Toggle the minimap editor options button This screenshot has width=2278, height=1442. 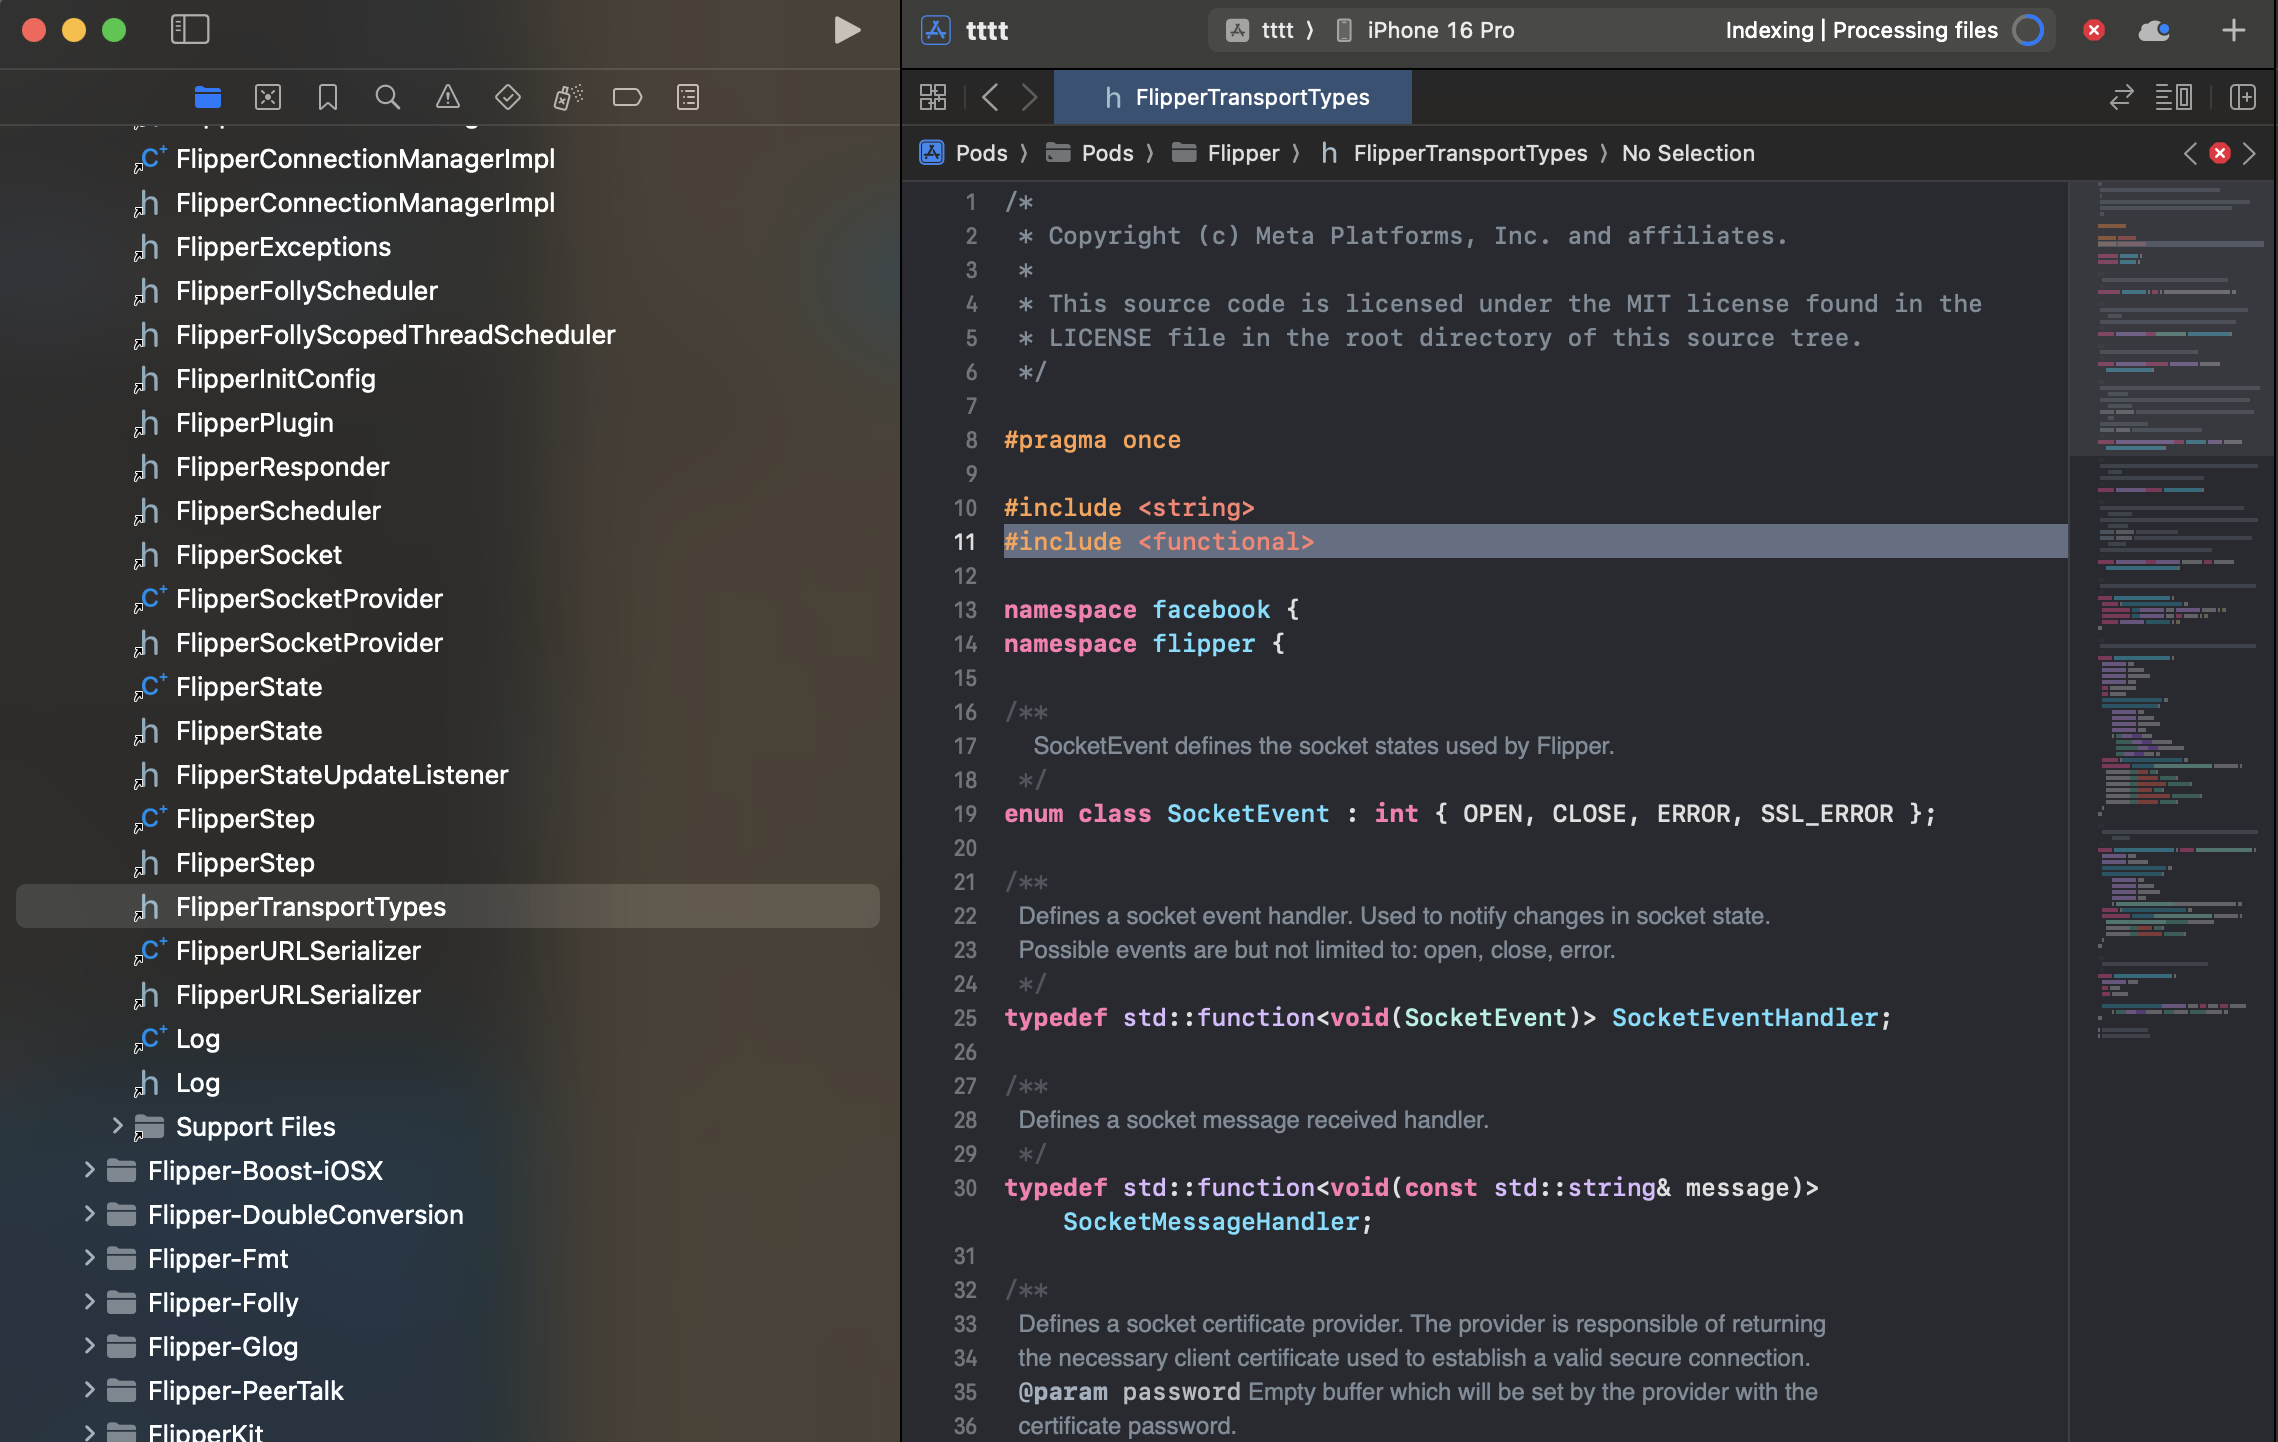coord(2173,97)
